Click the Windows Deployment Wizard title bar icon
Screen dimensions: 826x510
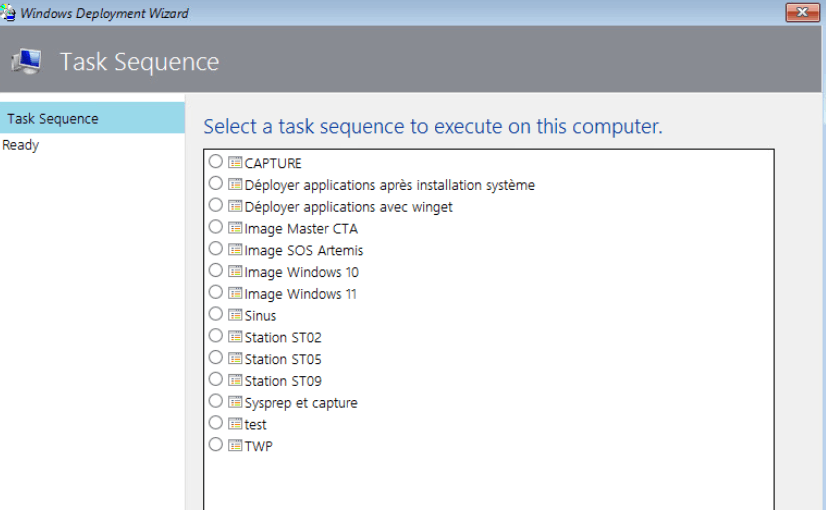click(9, 13)
